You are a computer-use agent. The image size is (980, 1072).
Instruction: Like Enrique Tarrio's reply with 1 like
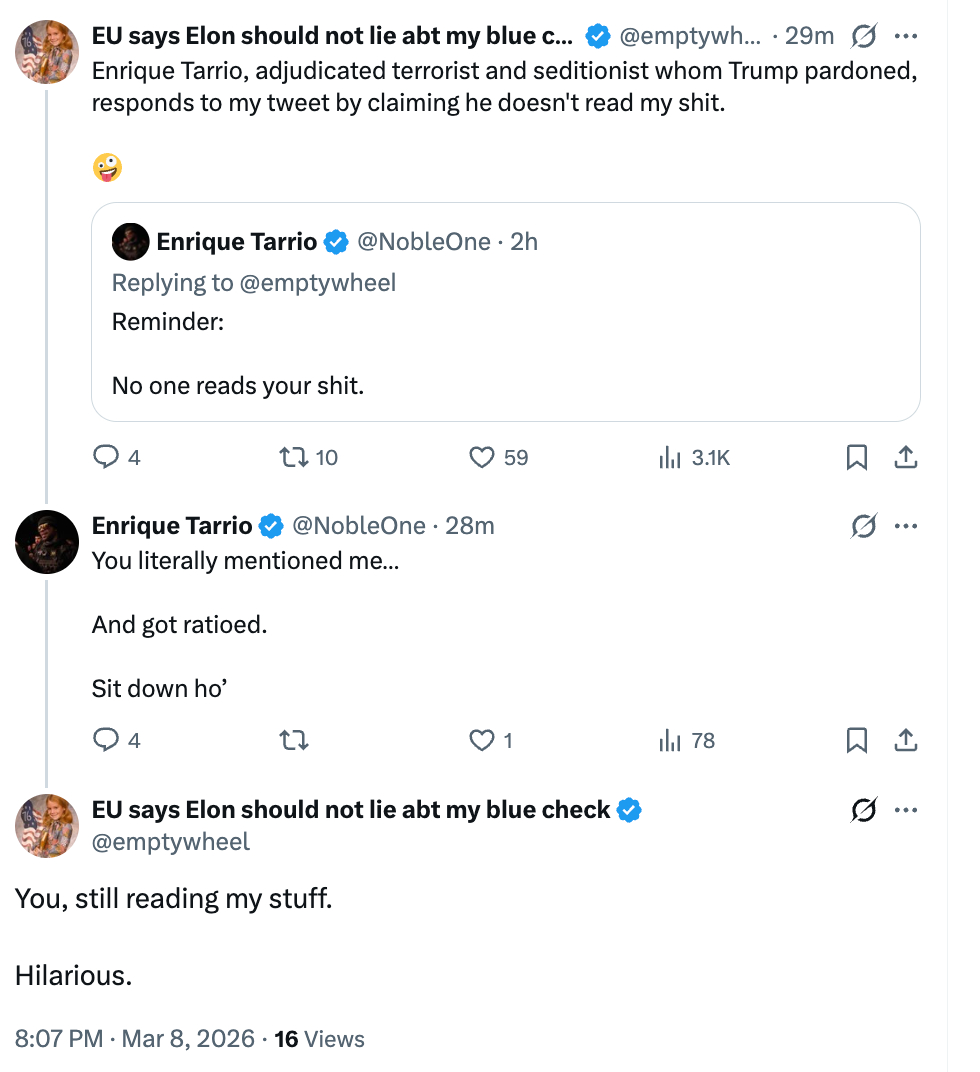(483, 741)
